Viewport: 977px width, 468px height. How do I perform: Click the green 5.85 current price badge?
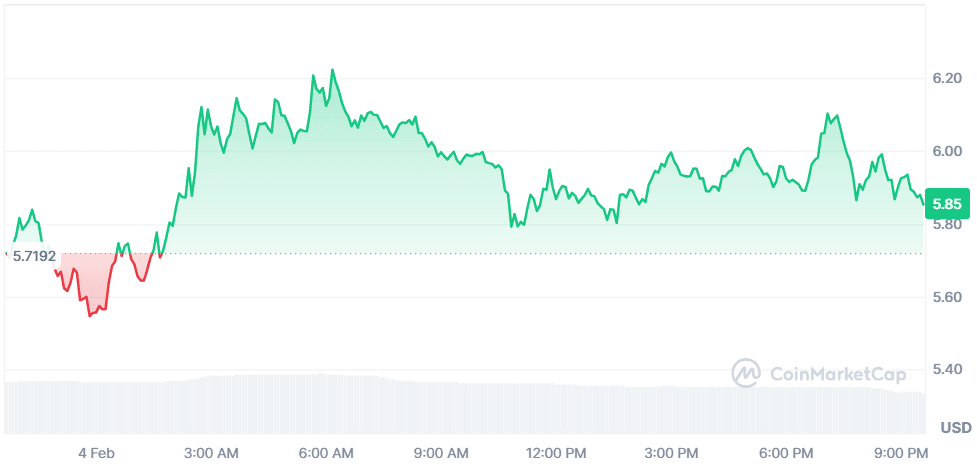[x=946, y=204]
